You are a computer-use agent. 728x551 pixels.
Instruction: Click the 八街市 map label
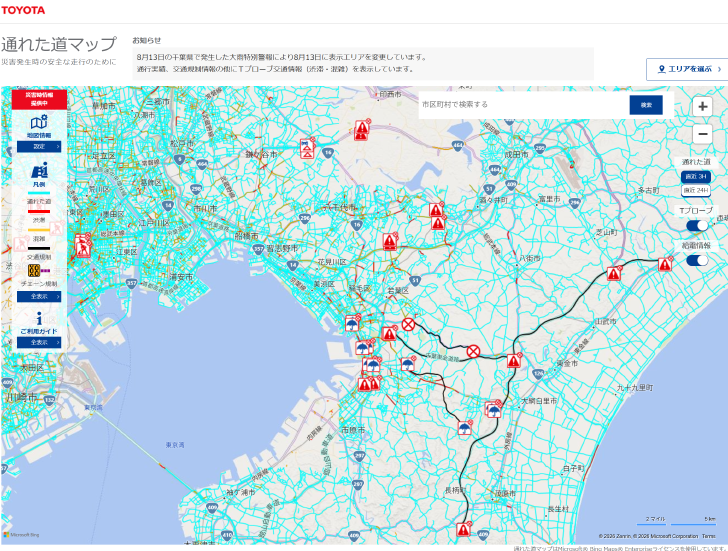(529, 258)
